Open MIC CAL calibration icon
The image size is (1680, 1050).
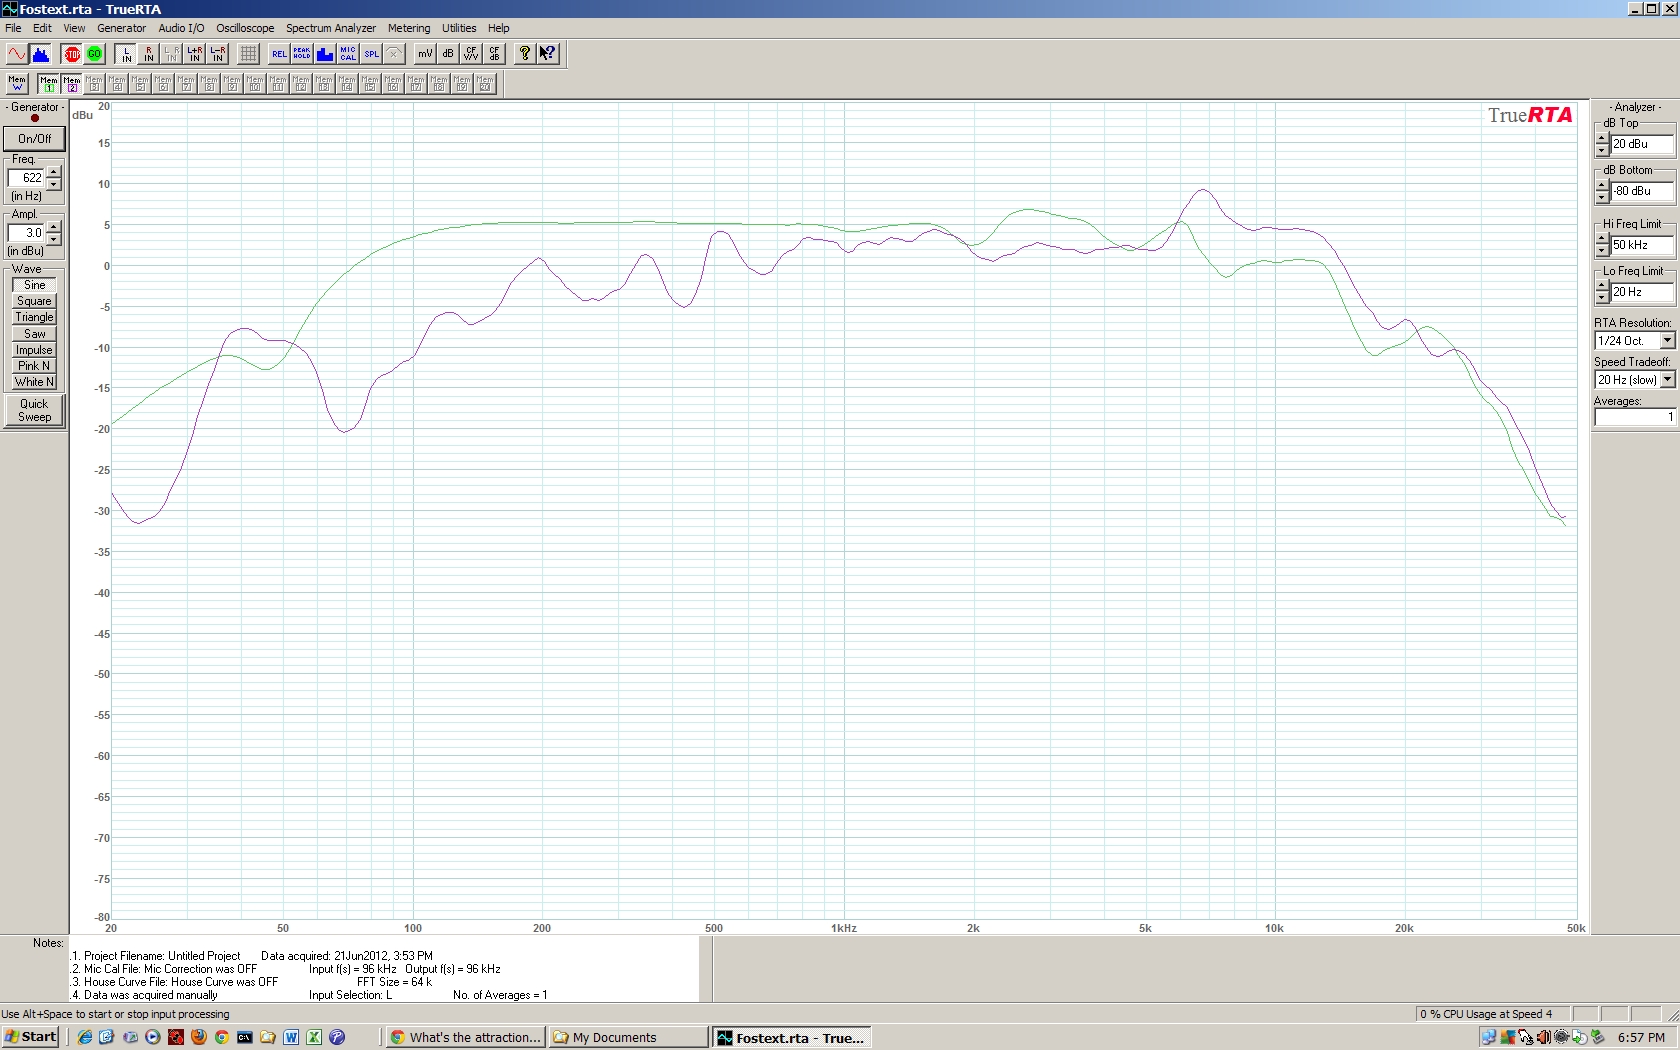(348, 54)
